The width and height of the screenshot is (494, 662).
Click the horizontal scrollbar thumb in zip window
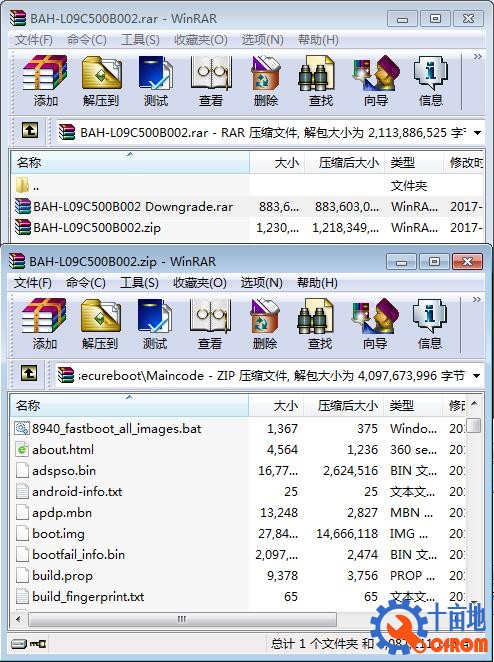coord(182,619)
